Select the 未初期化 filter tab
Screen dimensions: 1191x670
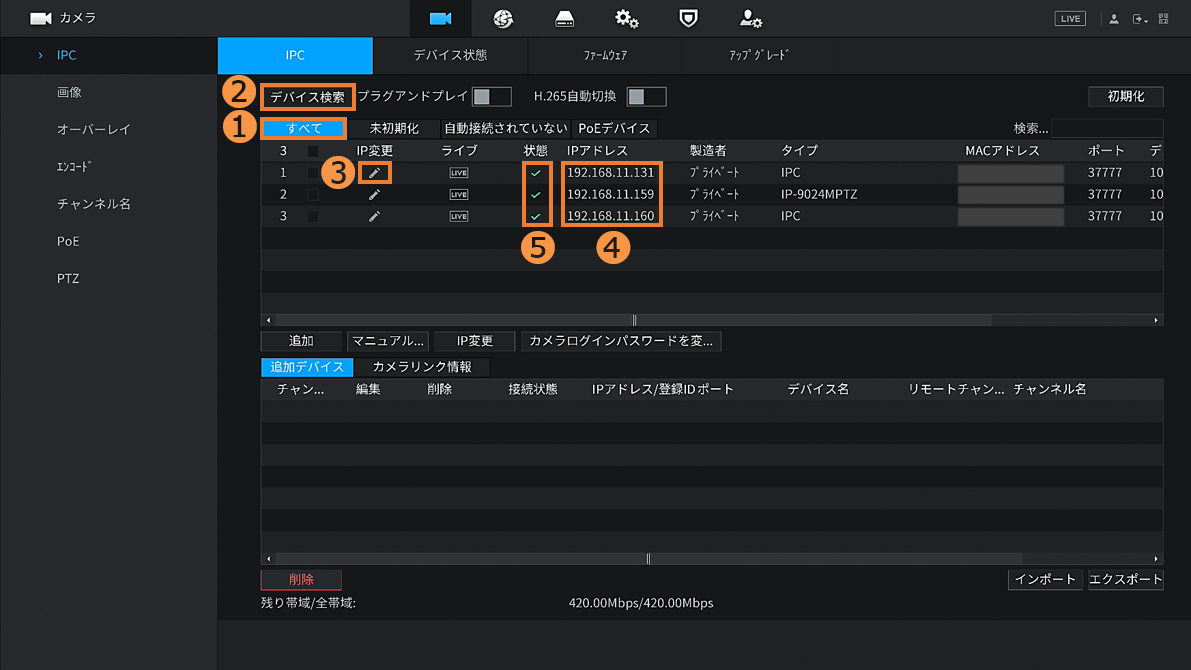(394, 128)
